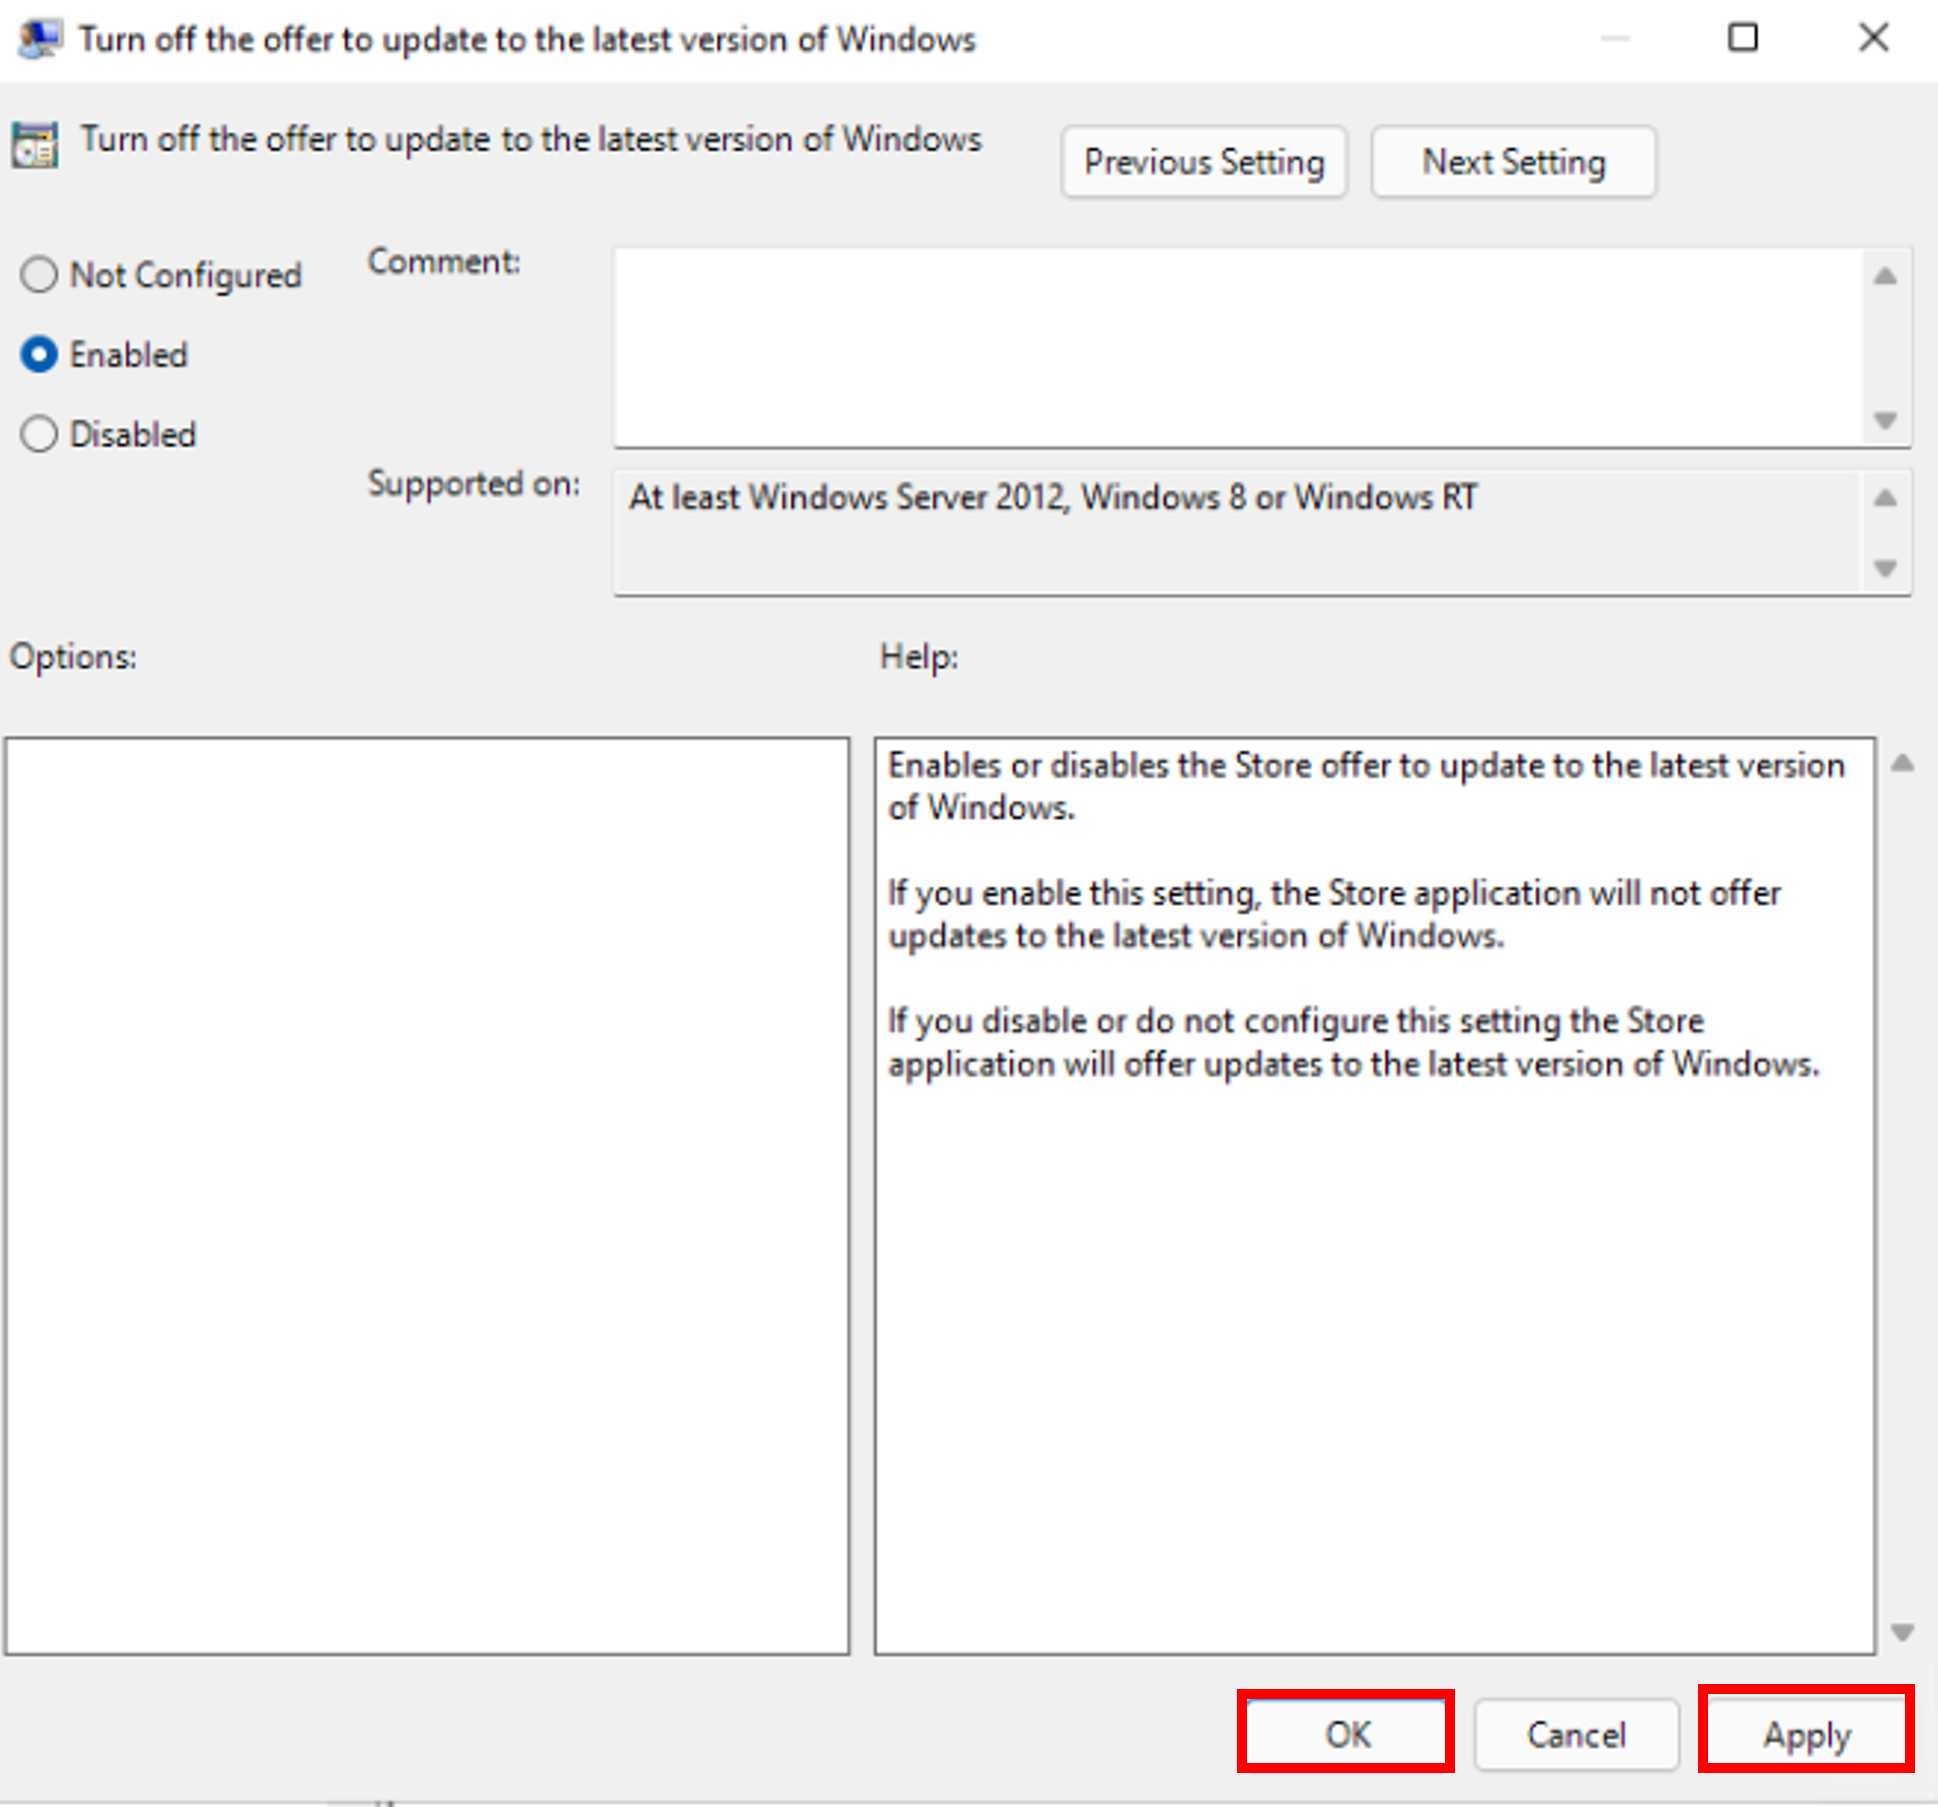Click the empty Options pane
The width and height of the screenshot is (1938, 1807).
pyautogui.click(x=427, y=1195)
